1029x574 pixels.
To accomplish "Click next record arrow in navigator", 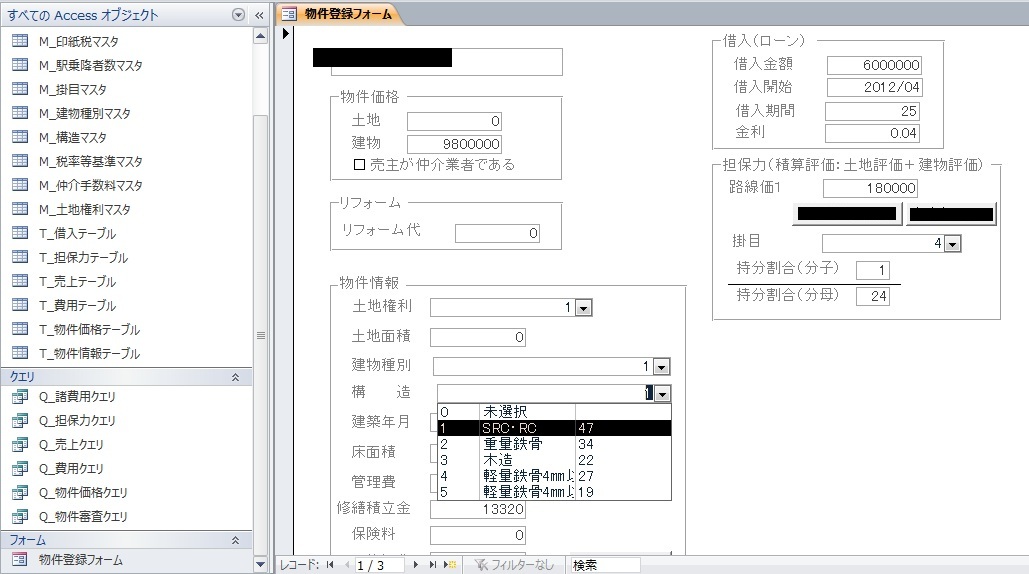I will coord(418,565).
